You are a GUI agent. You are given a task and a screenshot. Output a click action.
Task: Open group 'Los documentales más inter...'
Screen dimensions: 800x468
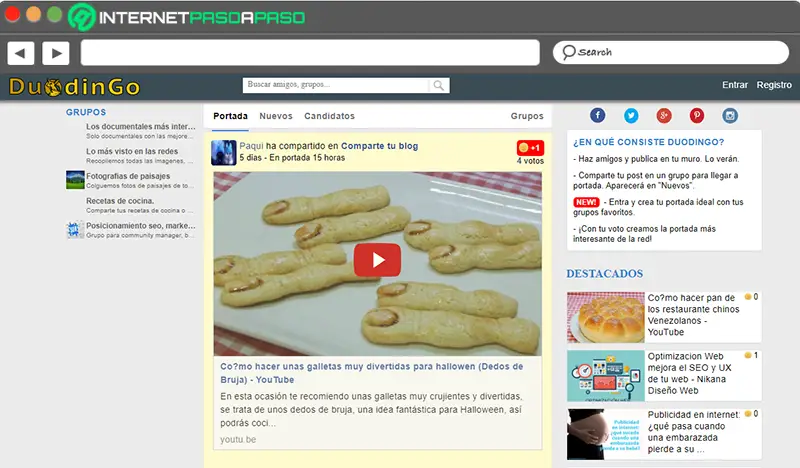[x=140, y=126]
